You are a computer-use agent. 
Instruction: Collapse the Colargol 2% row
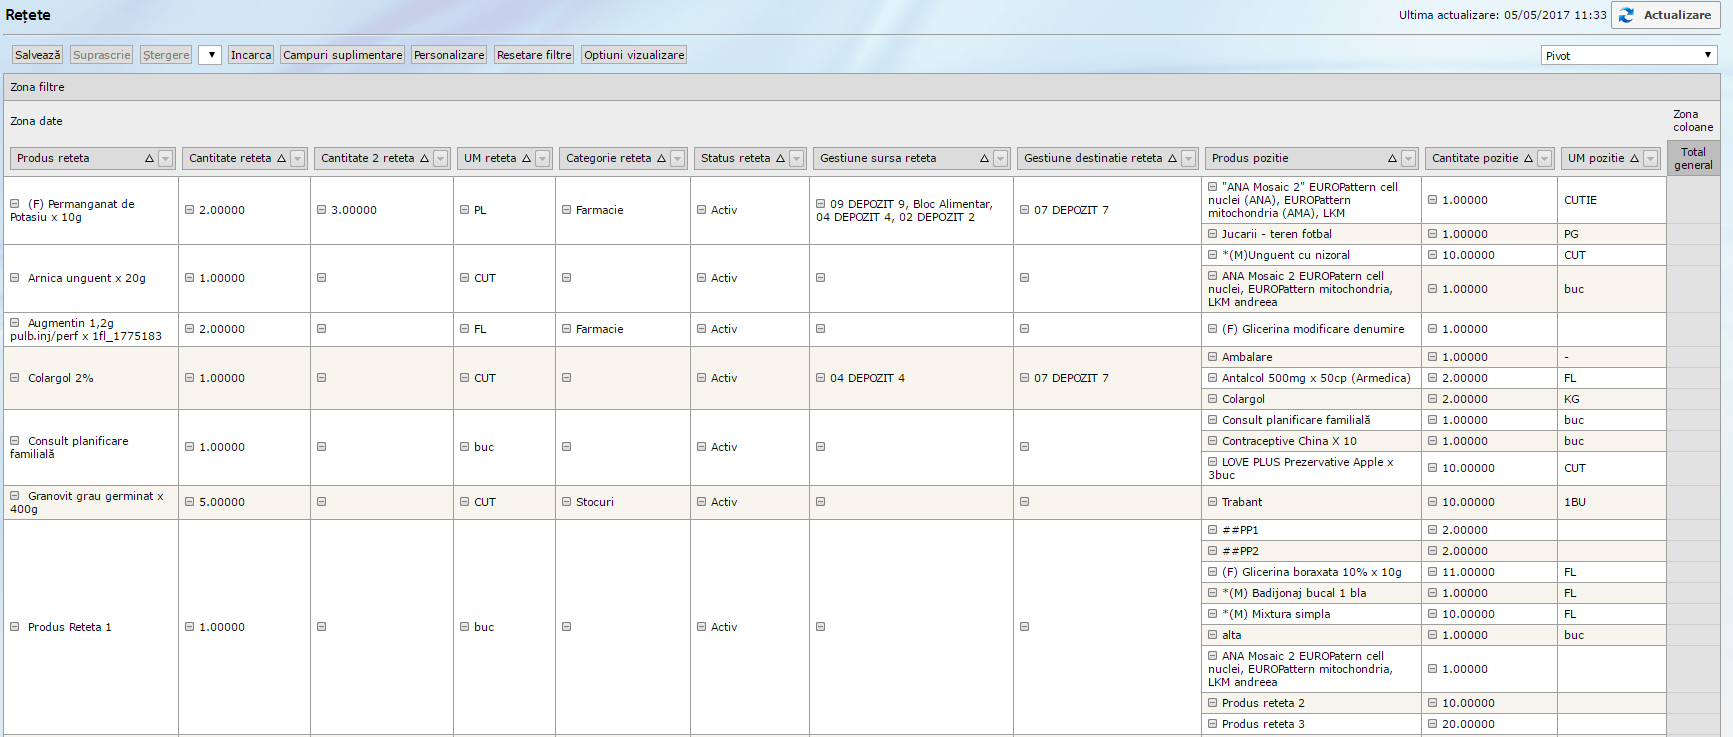tap(15, 378)
